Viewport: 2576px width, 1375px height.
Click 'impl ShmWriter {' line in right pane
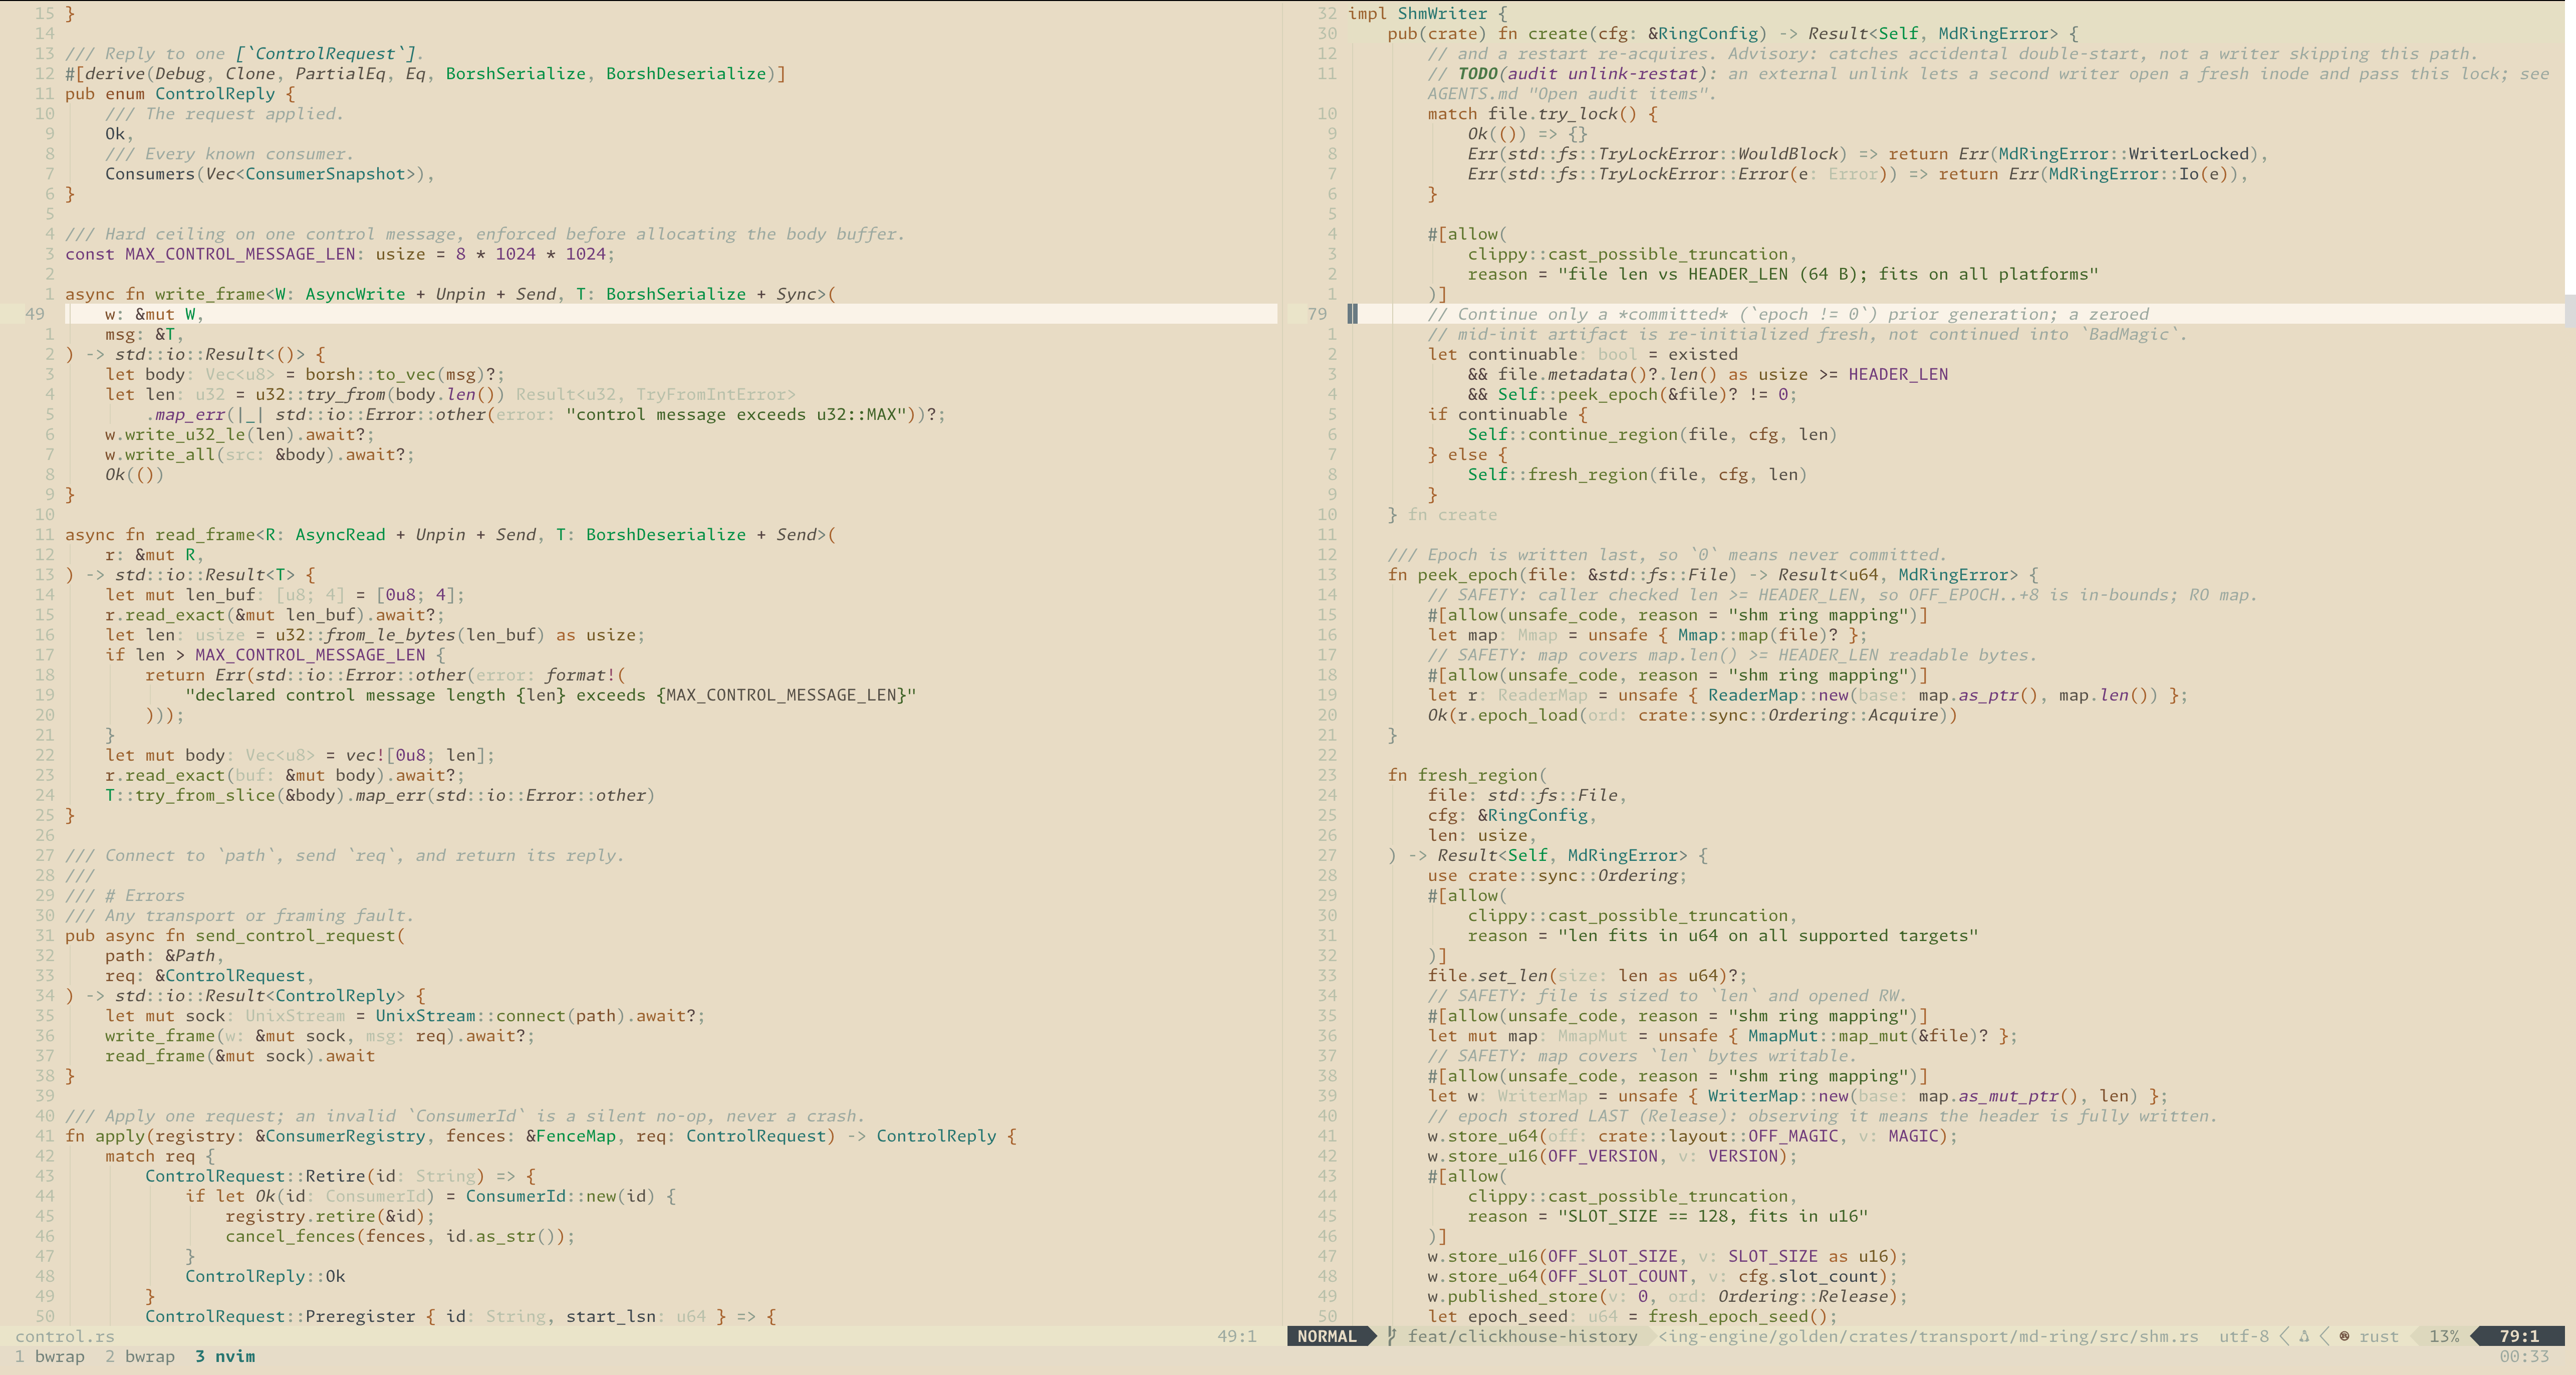point(1427,14)
